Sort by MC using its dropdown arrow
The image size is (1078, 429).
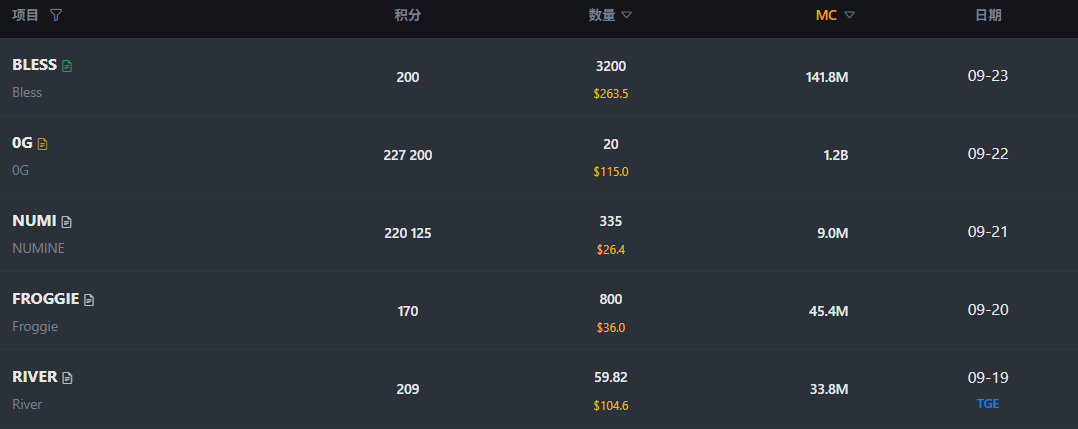click(x=849, y=15)
